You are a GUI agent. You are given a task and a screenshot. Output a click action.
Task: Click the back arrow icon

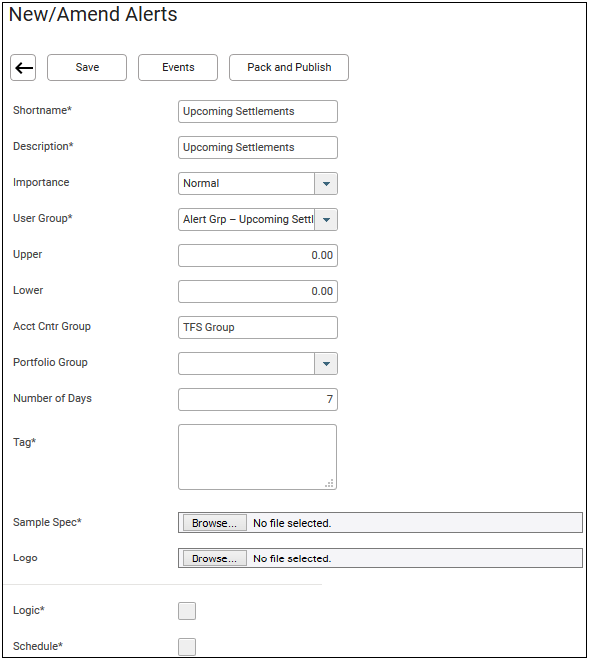point(23,68)
